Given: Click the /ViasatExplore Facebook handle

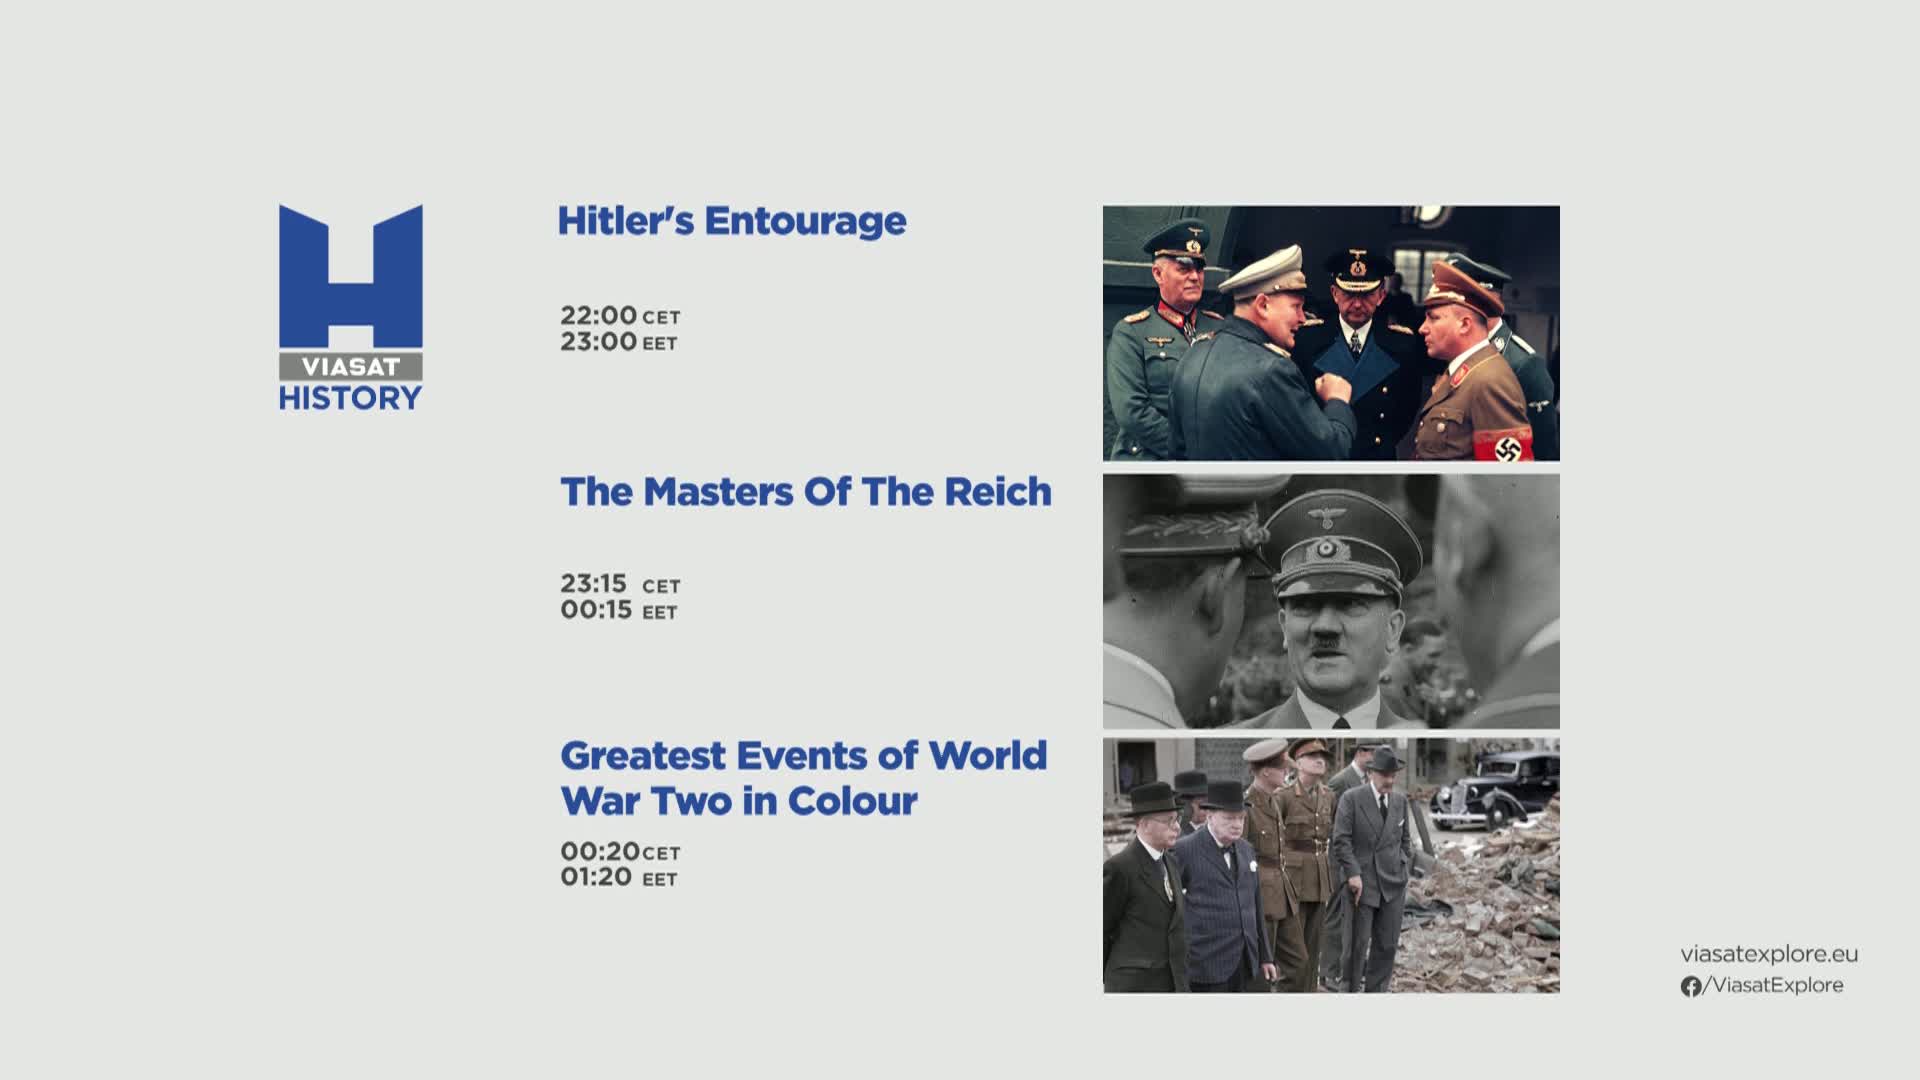Looking at the screenshot, I should tap(1777, 985).
